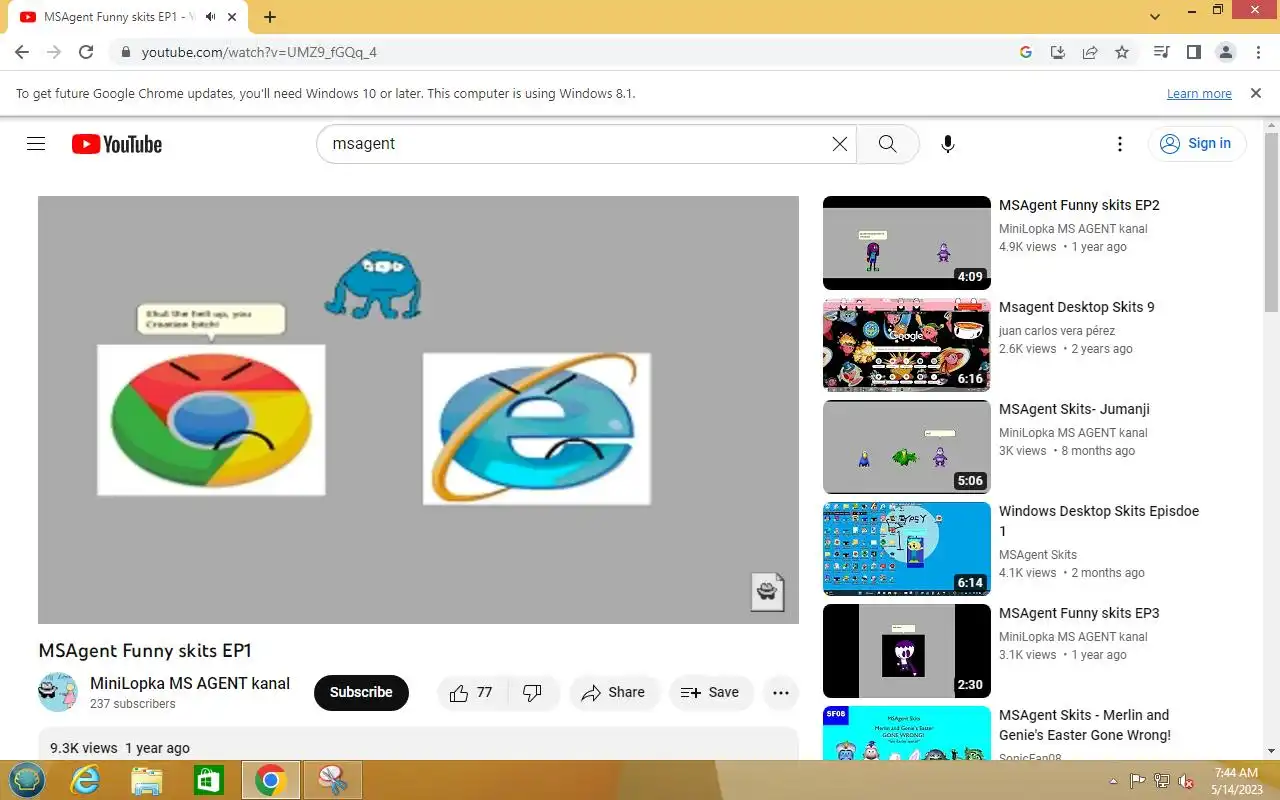
Task: Open Chrome media controls button
Action: (1161, 52)
